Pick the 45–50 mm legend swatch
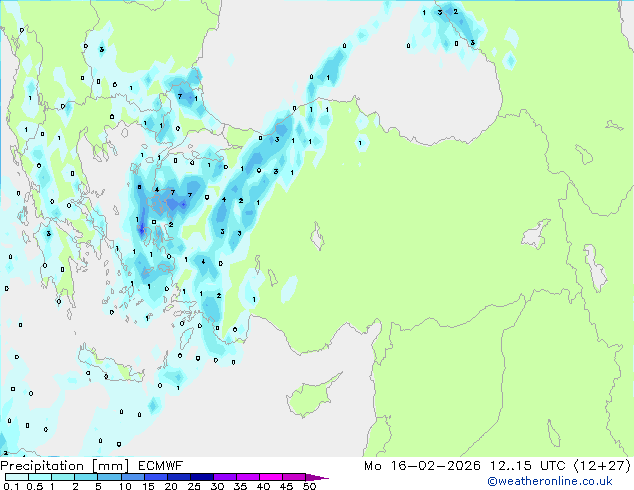Screen dimensions: 634x490 coord(294,477)
